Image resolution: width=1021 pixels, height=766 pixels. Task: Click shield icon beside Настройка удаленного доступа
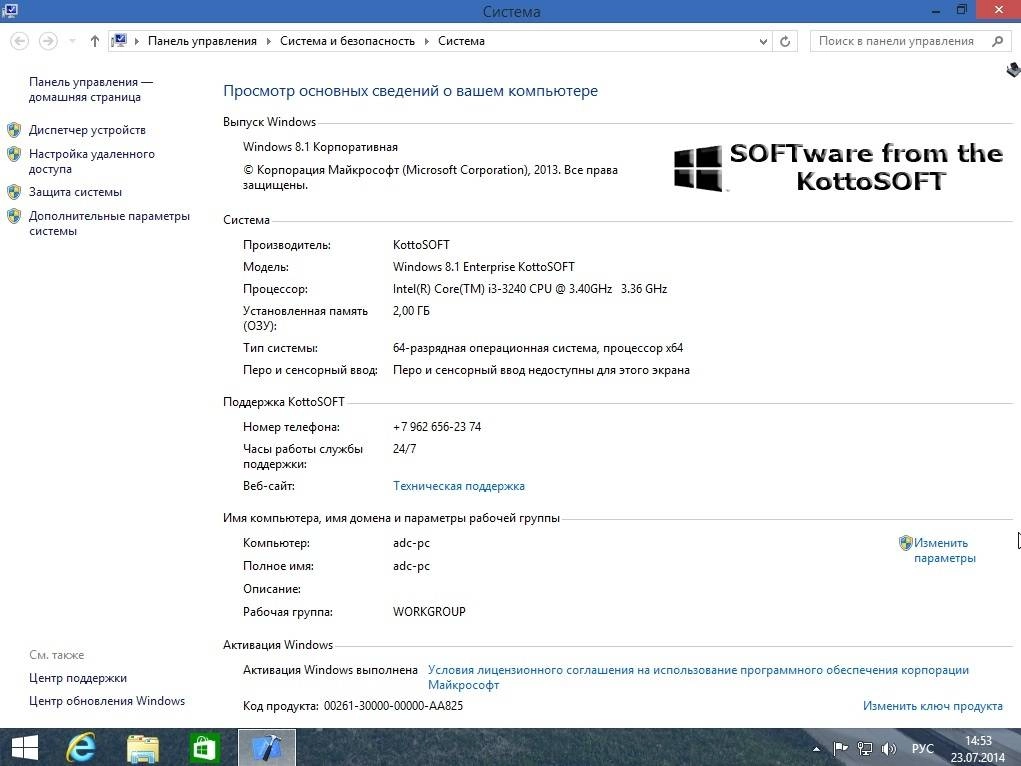click(x=14, y=154)
